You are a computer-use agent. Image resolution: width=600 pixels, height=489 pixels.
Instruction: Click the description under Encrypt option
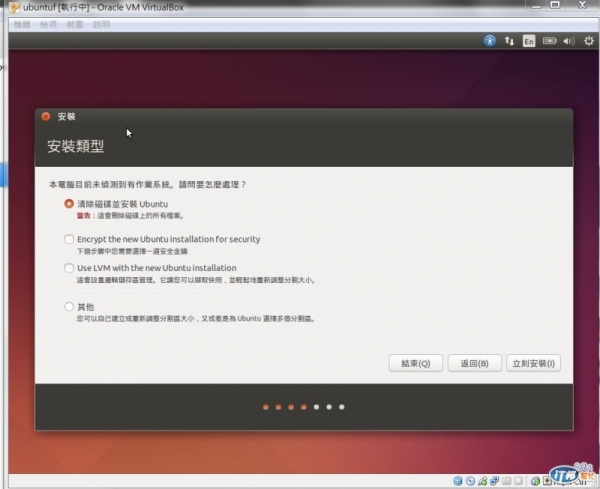pyautogui.click(x=132, y=251)
